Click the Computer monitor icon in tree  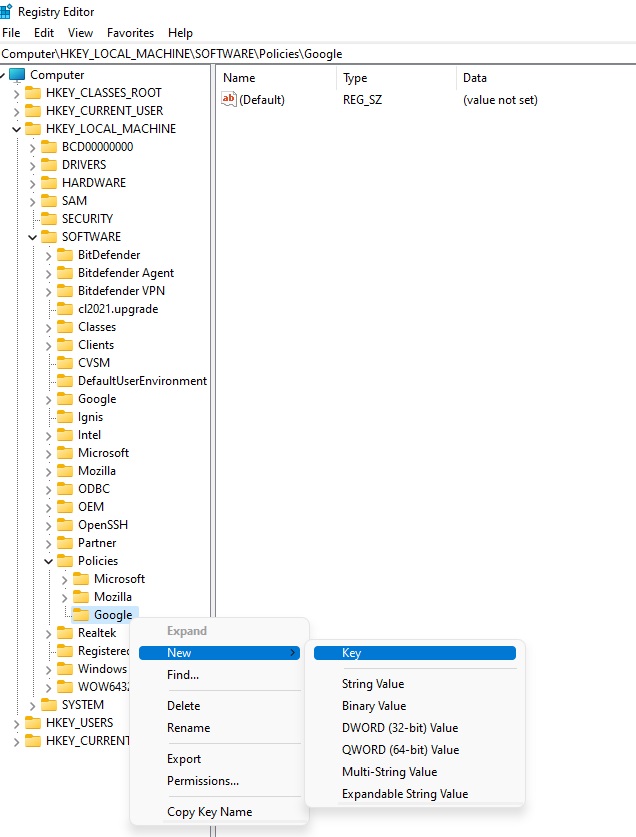[17, 75]
